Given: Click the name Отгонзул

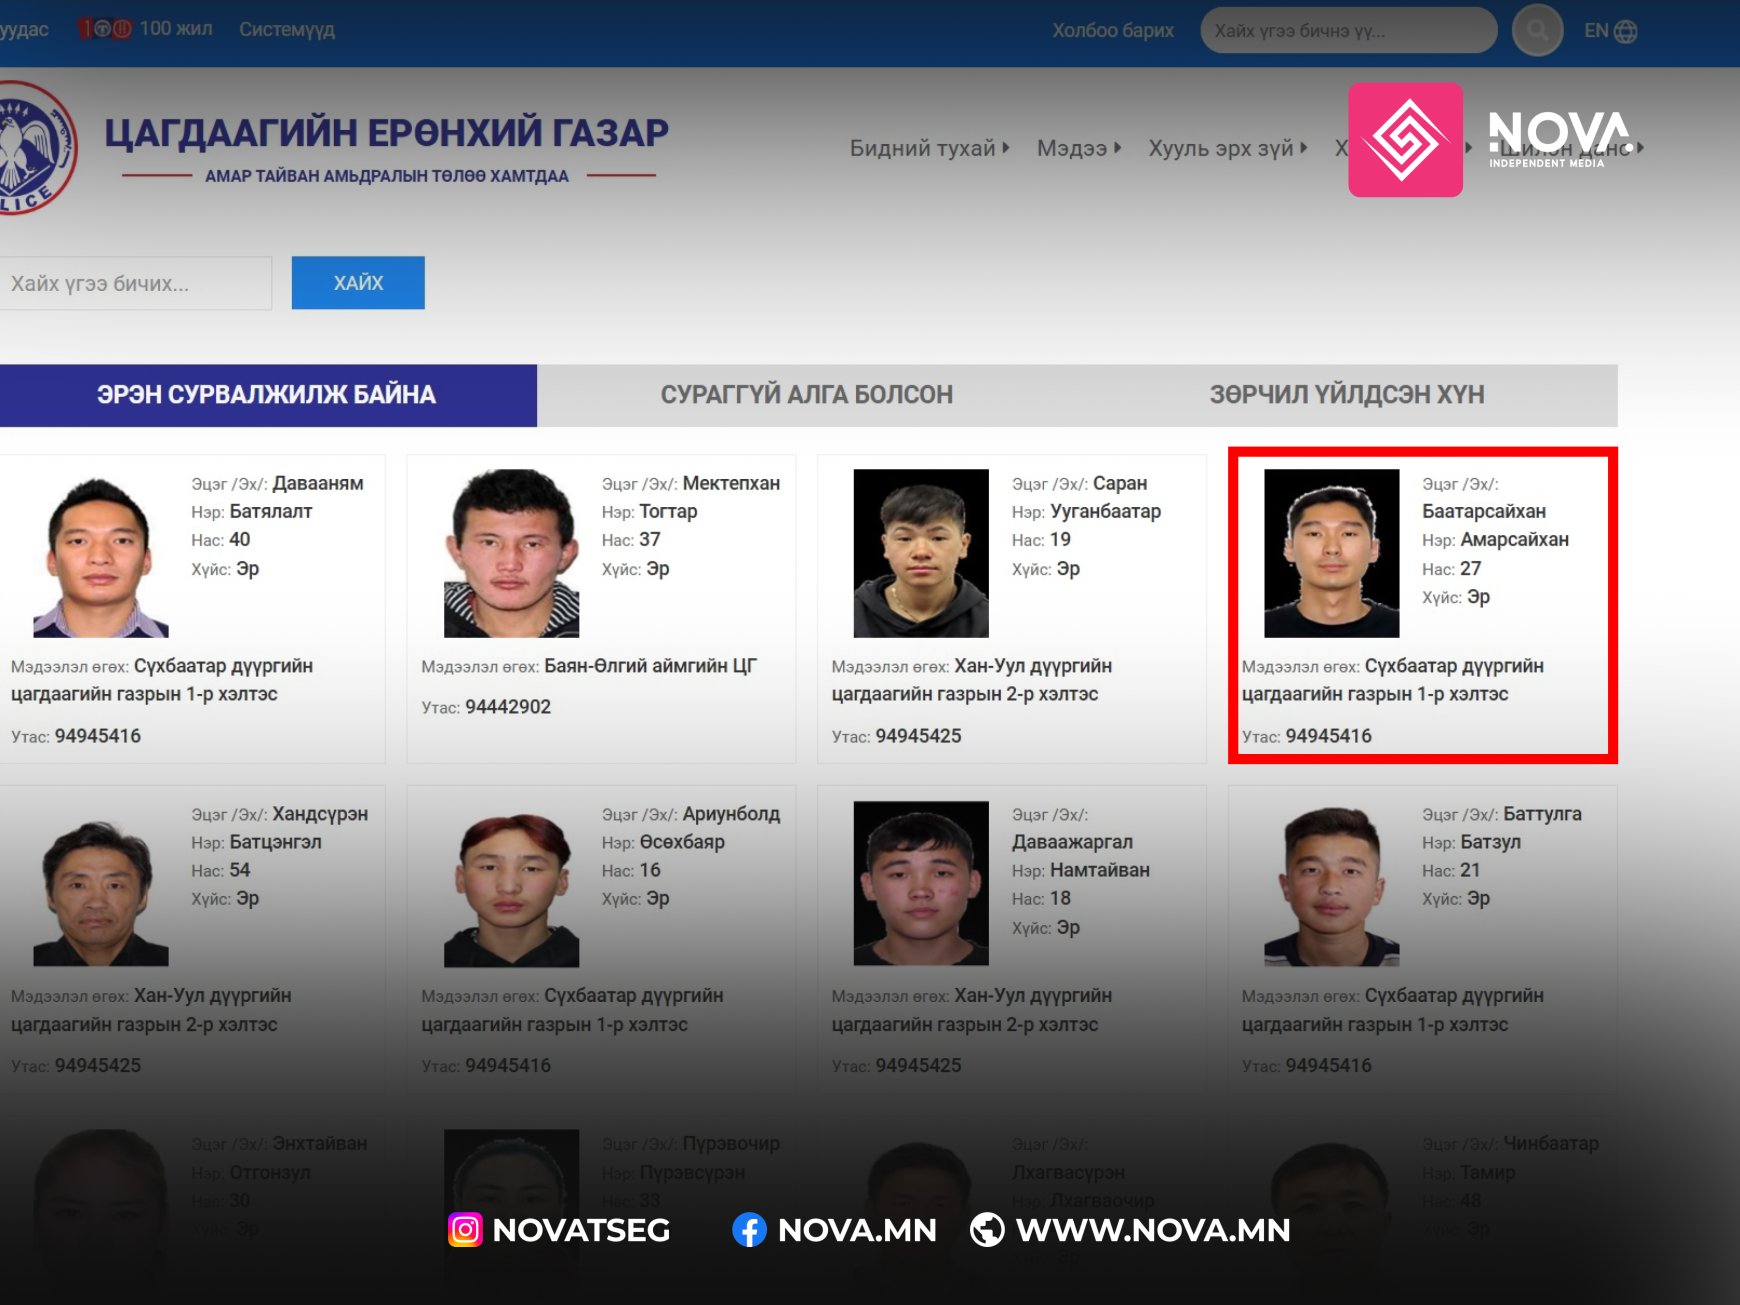Looking at the screenshot, I should [270, 1172].
